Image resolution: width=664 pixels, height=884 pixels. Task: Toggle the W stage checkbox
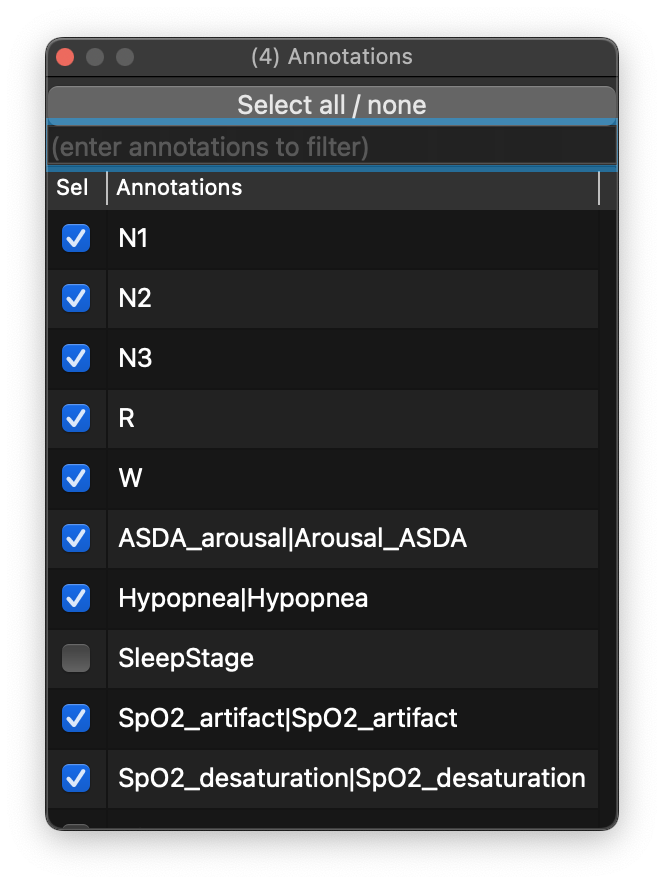[x=76, y=478]
